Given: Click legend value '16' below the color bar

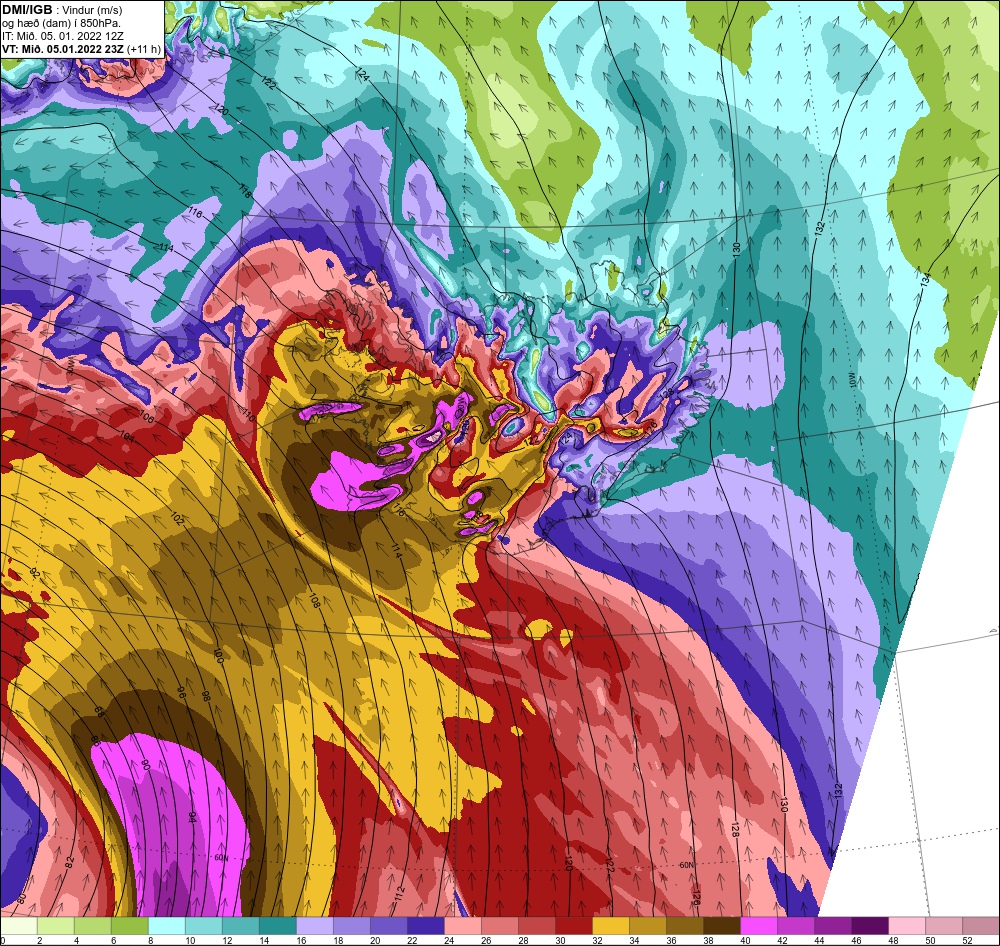Looking at the screenshot, I should click(x=300, y=940).
